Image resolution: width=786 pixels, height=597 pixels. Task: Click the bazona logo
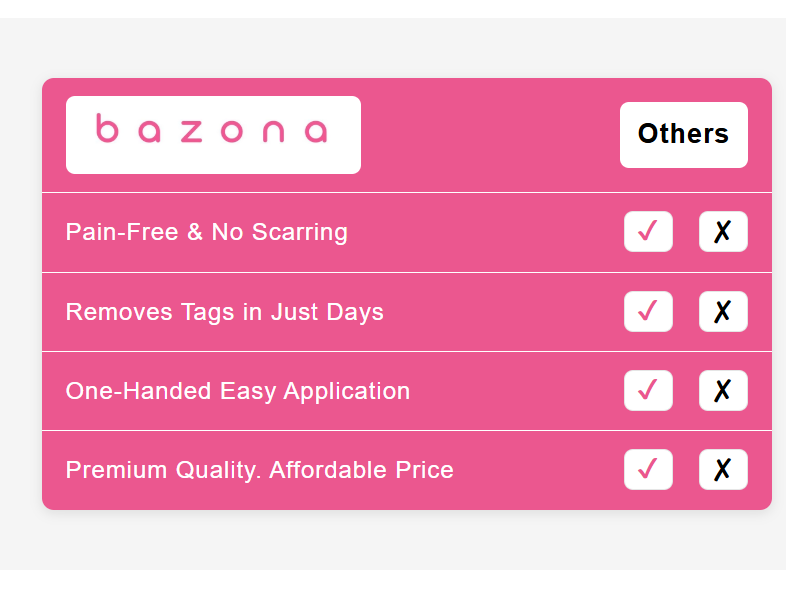coord(213,134)
